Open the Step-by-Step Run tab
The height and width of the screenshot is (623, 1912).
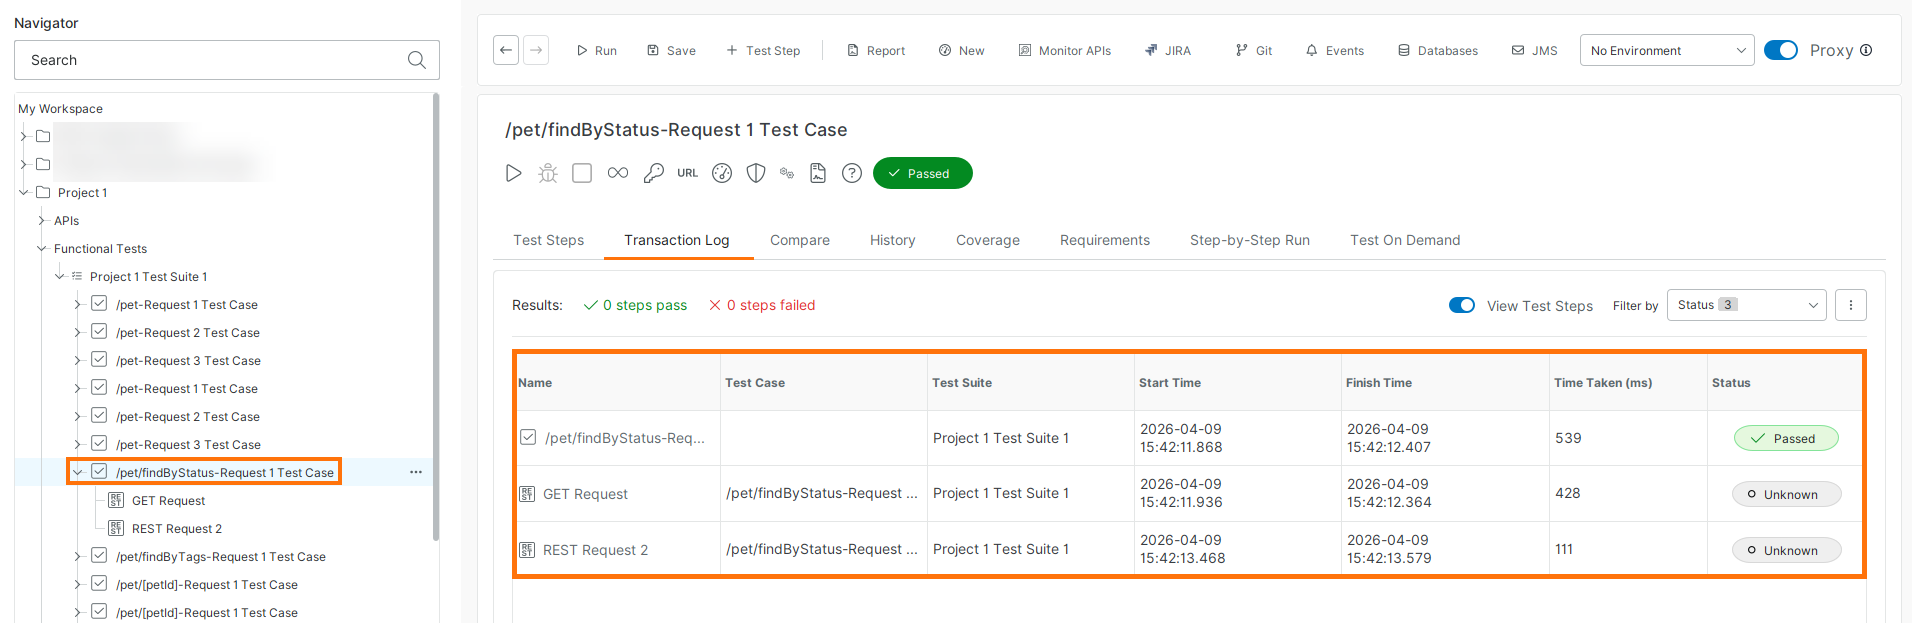click(1250, 240)
